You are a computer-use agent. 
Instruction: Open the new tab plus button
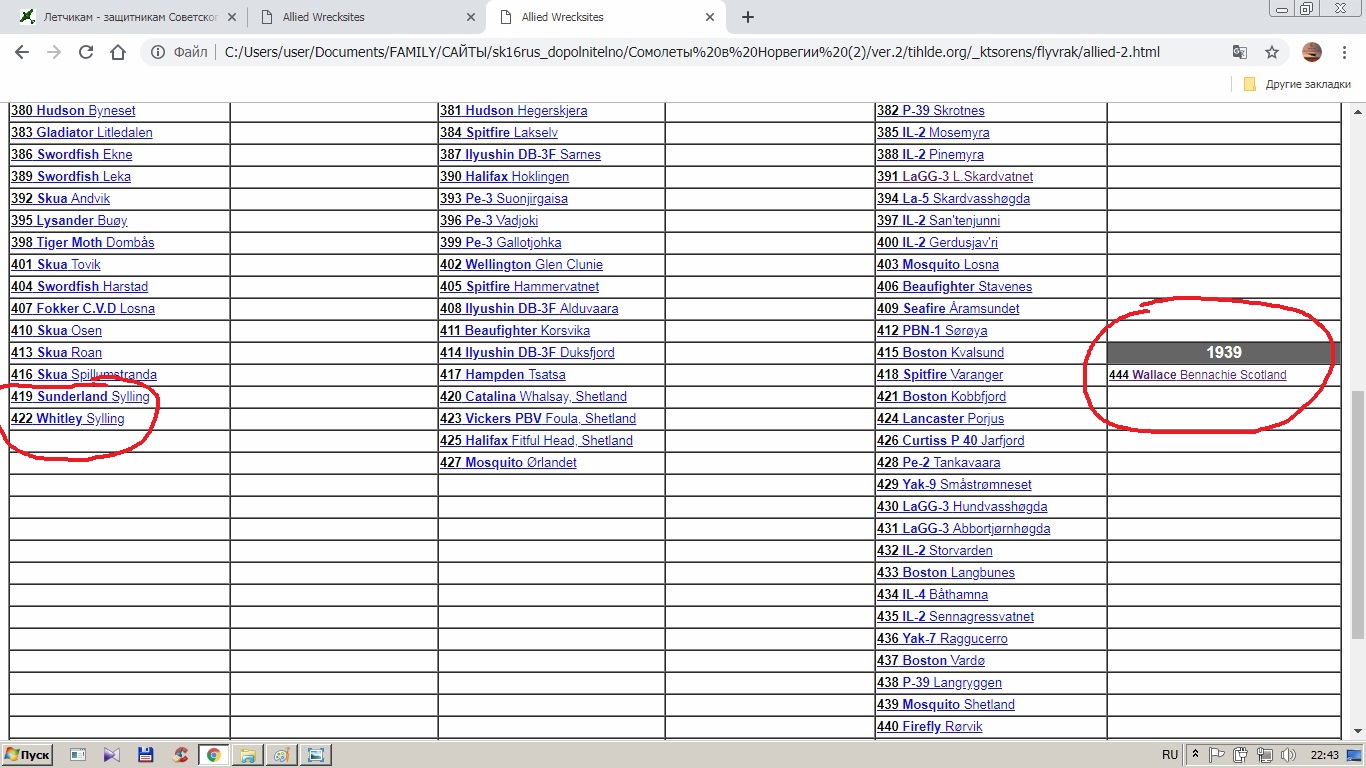coord(748,17)
